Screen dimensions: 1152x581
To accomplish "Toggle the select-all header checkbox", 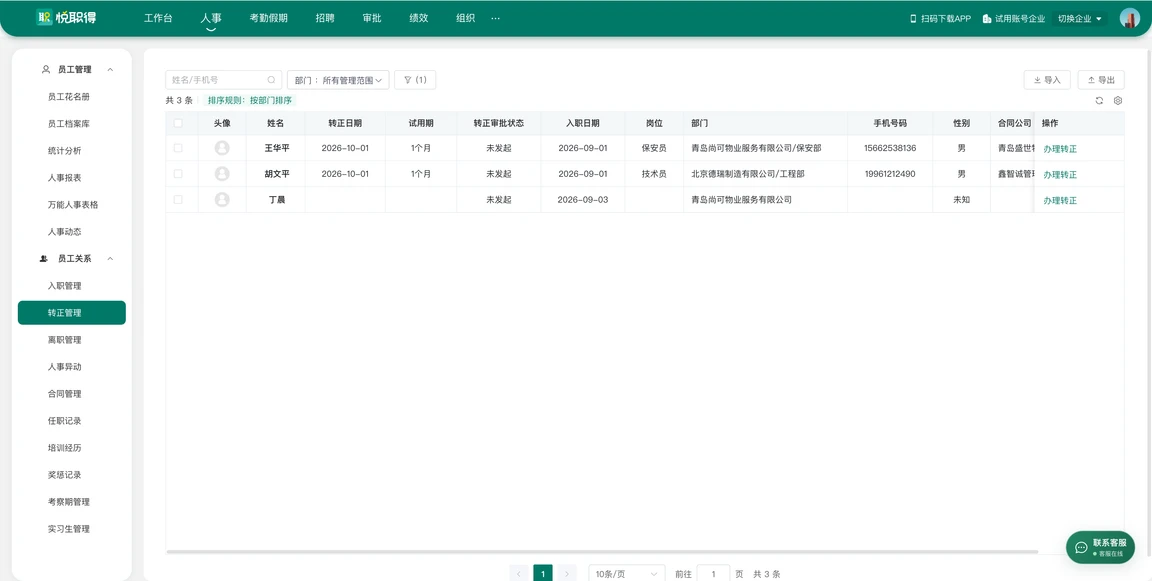I will click(178, 123).
